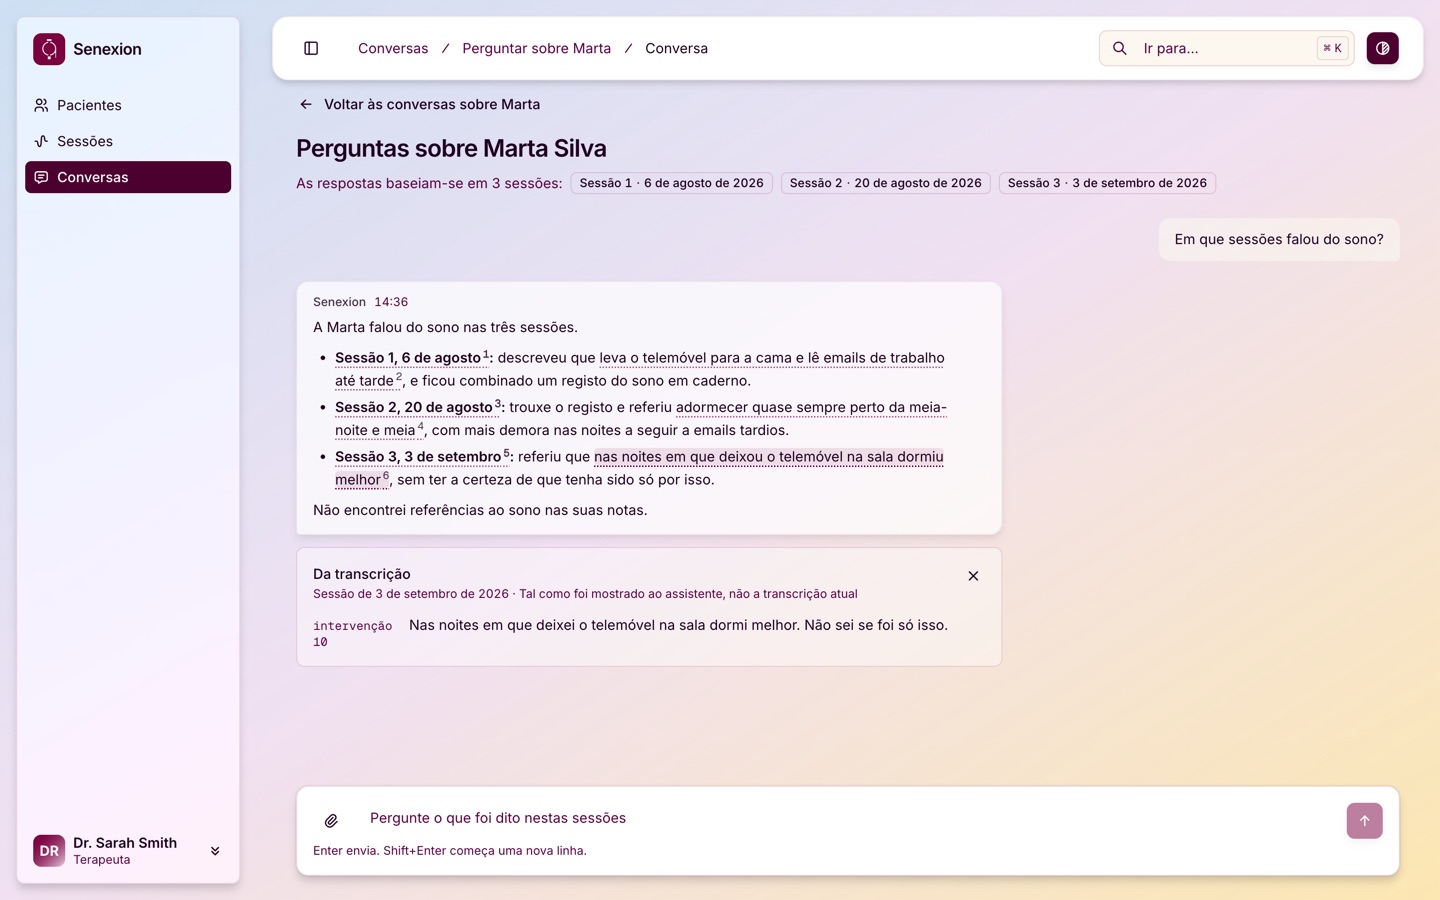This screenshot has width=1440, height=900.
Task: Click the attach file paperclip icon
Action: click(331, 820)
